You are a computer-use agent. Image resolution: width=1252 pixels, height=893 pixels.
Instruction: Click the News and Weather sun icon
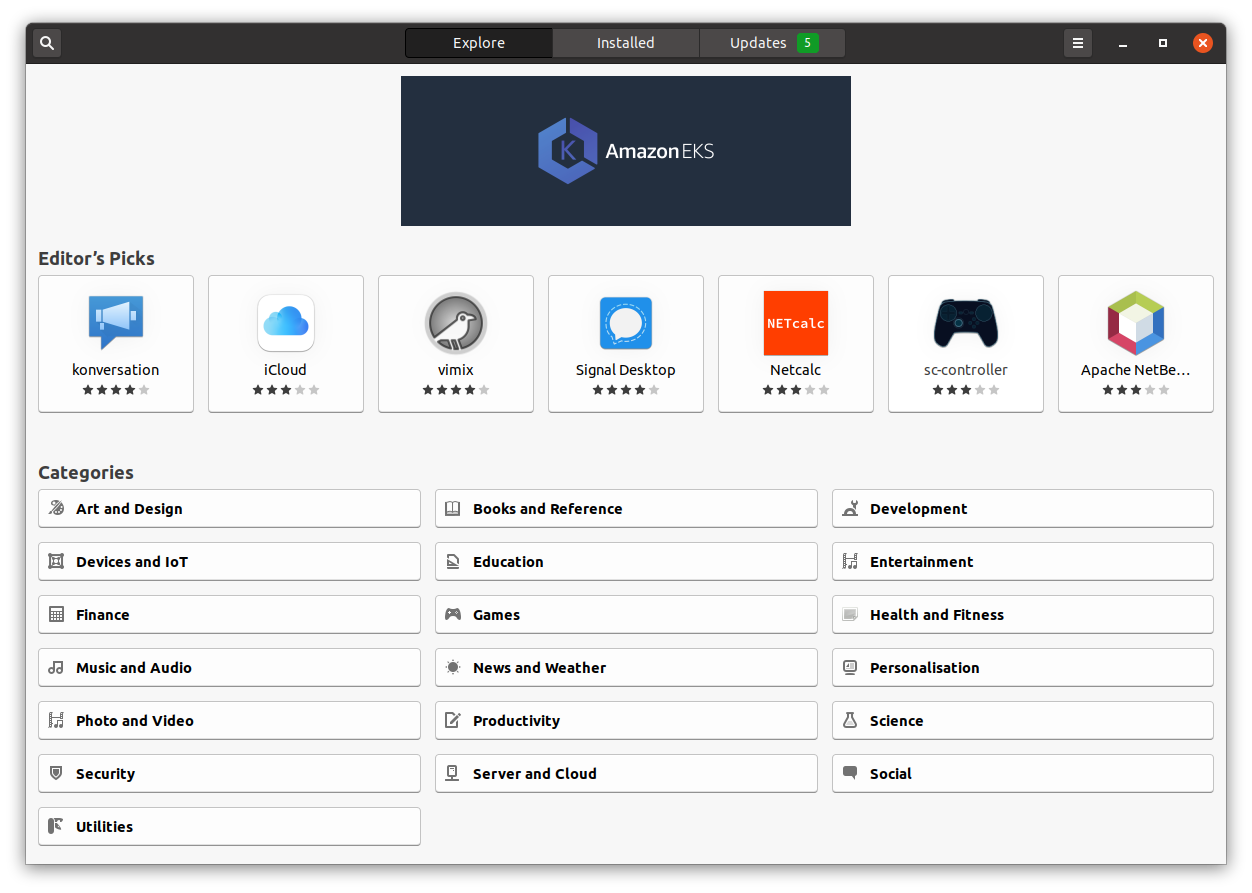453,667
